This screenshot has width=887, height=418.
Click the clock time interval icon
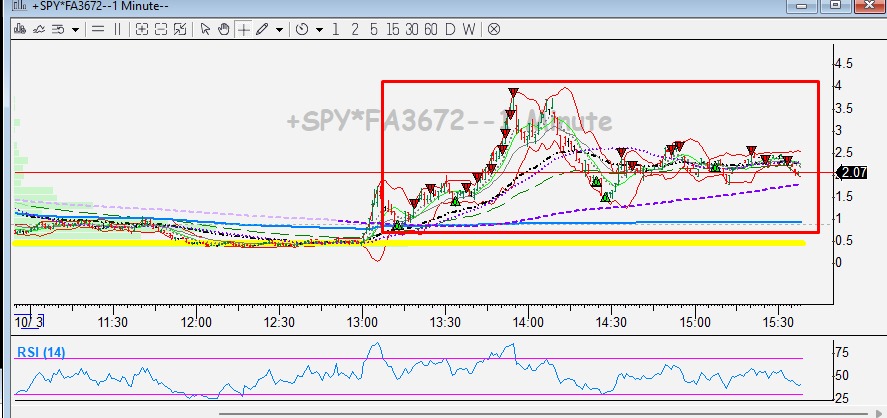tap(302, 29)
